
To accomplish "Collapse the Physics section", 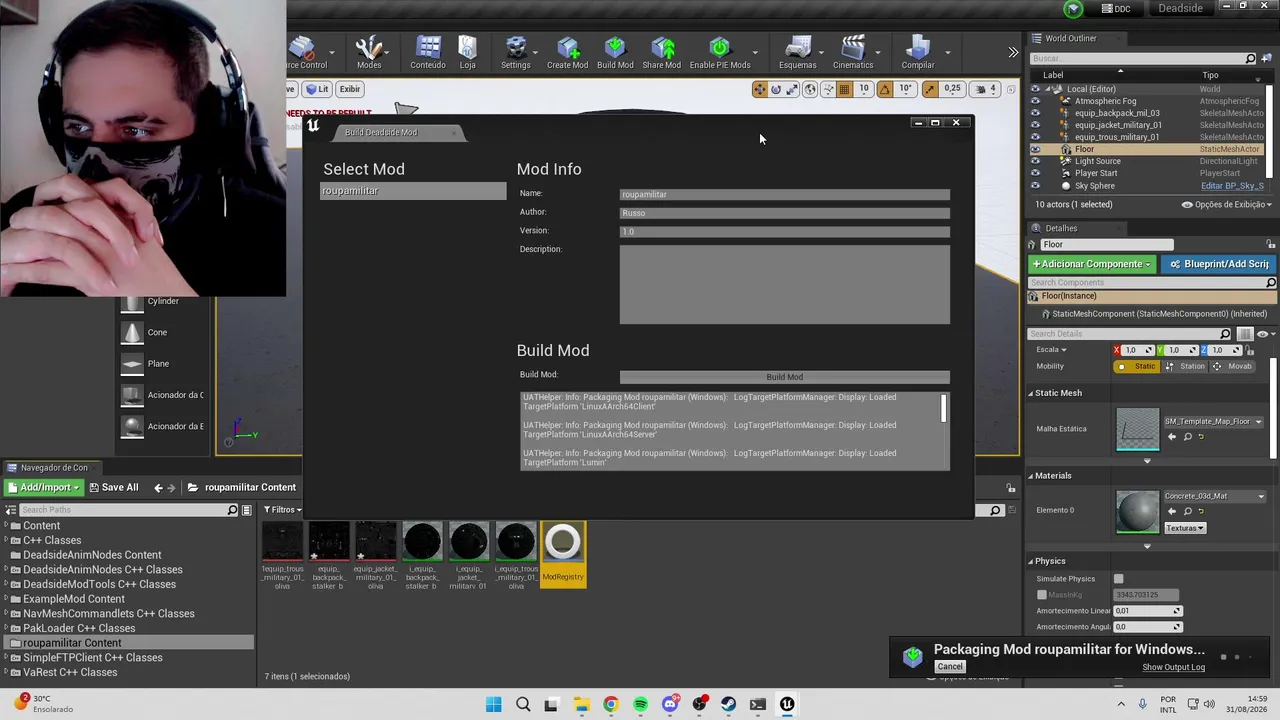I will [x=1031, y=561].
